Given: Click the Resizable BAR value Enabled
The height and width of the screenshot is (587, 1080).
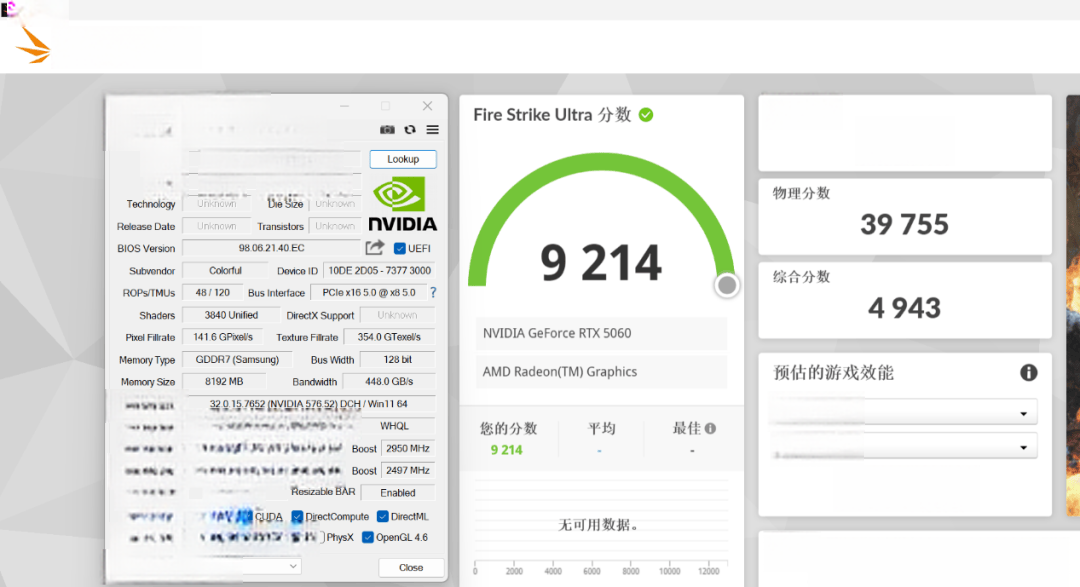Looking at the screenshot, I should (x=398, y=493).
